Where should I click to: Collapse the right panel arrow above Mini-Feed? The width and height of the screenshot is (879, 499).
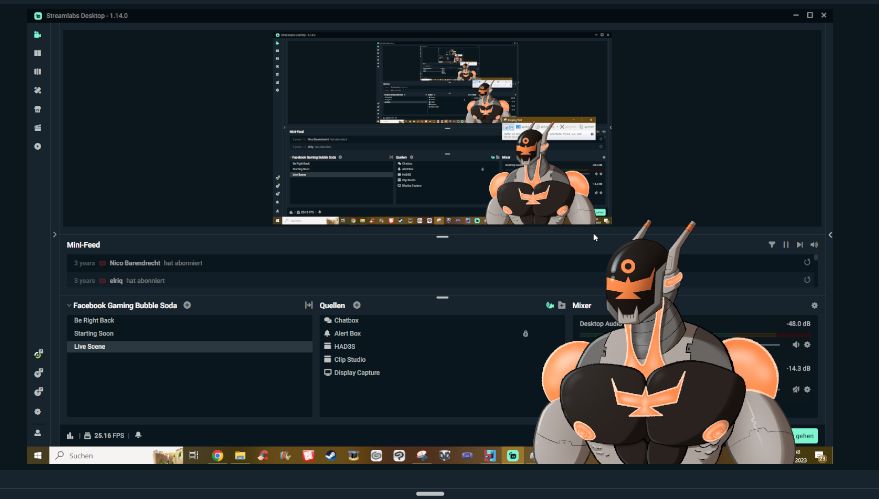coord(830,235)
